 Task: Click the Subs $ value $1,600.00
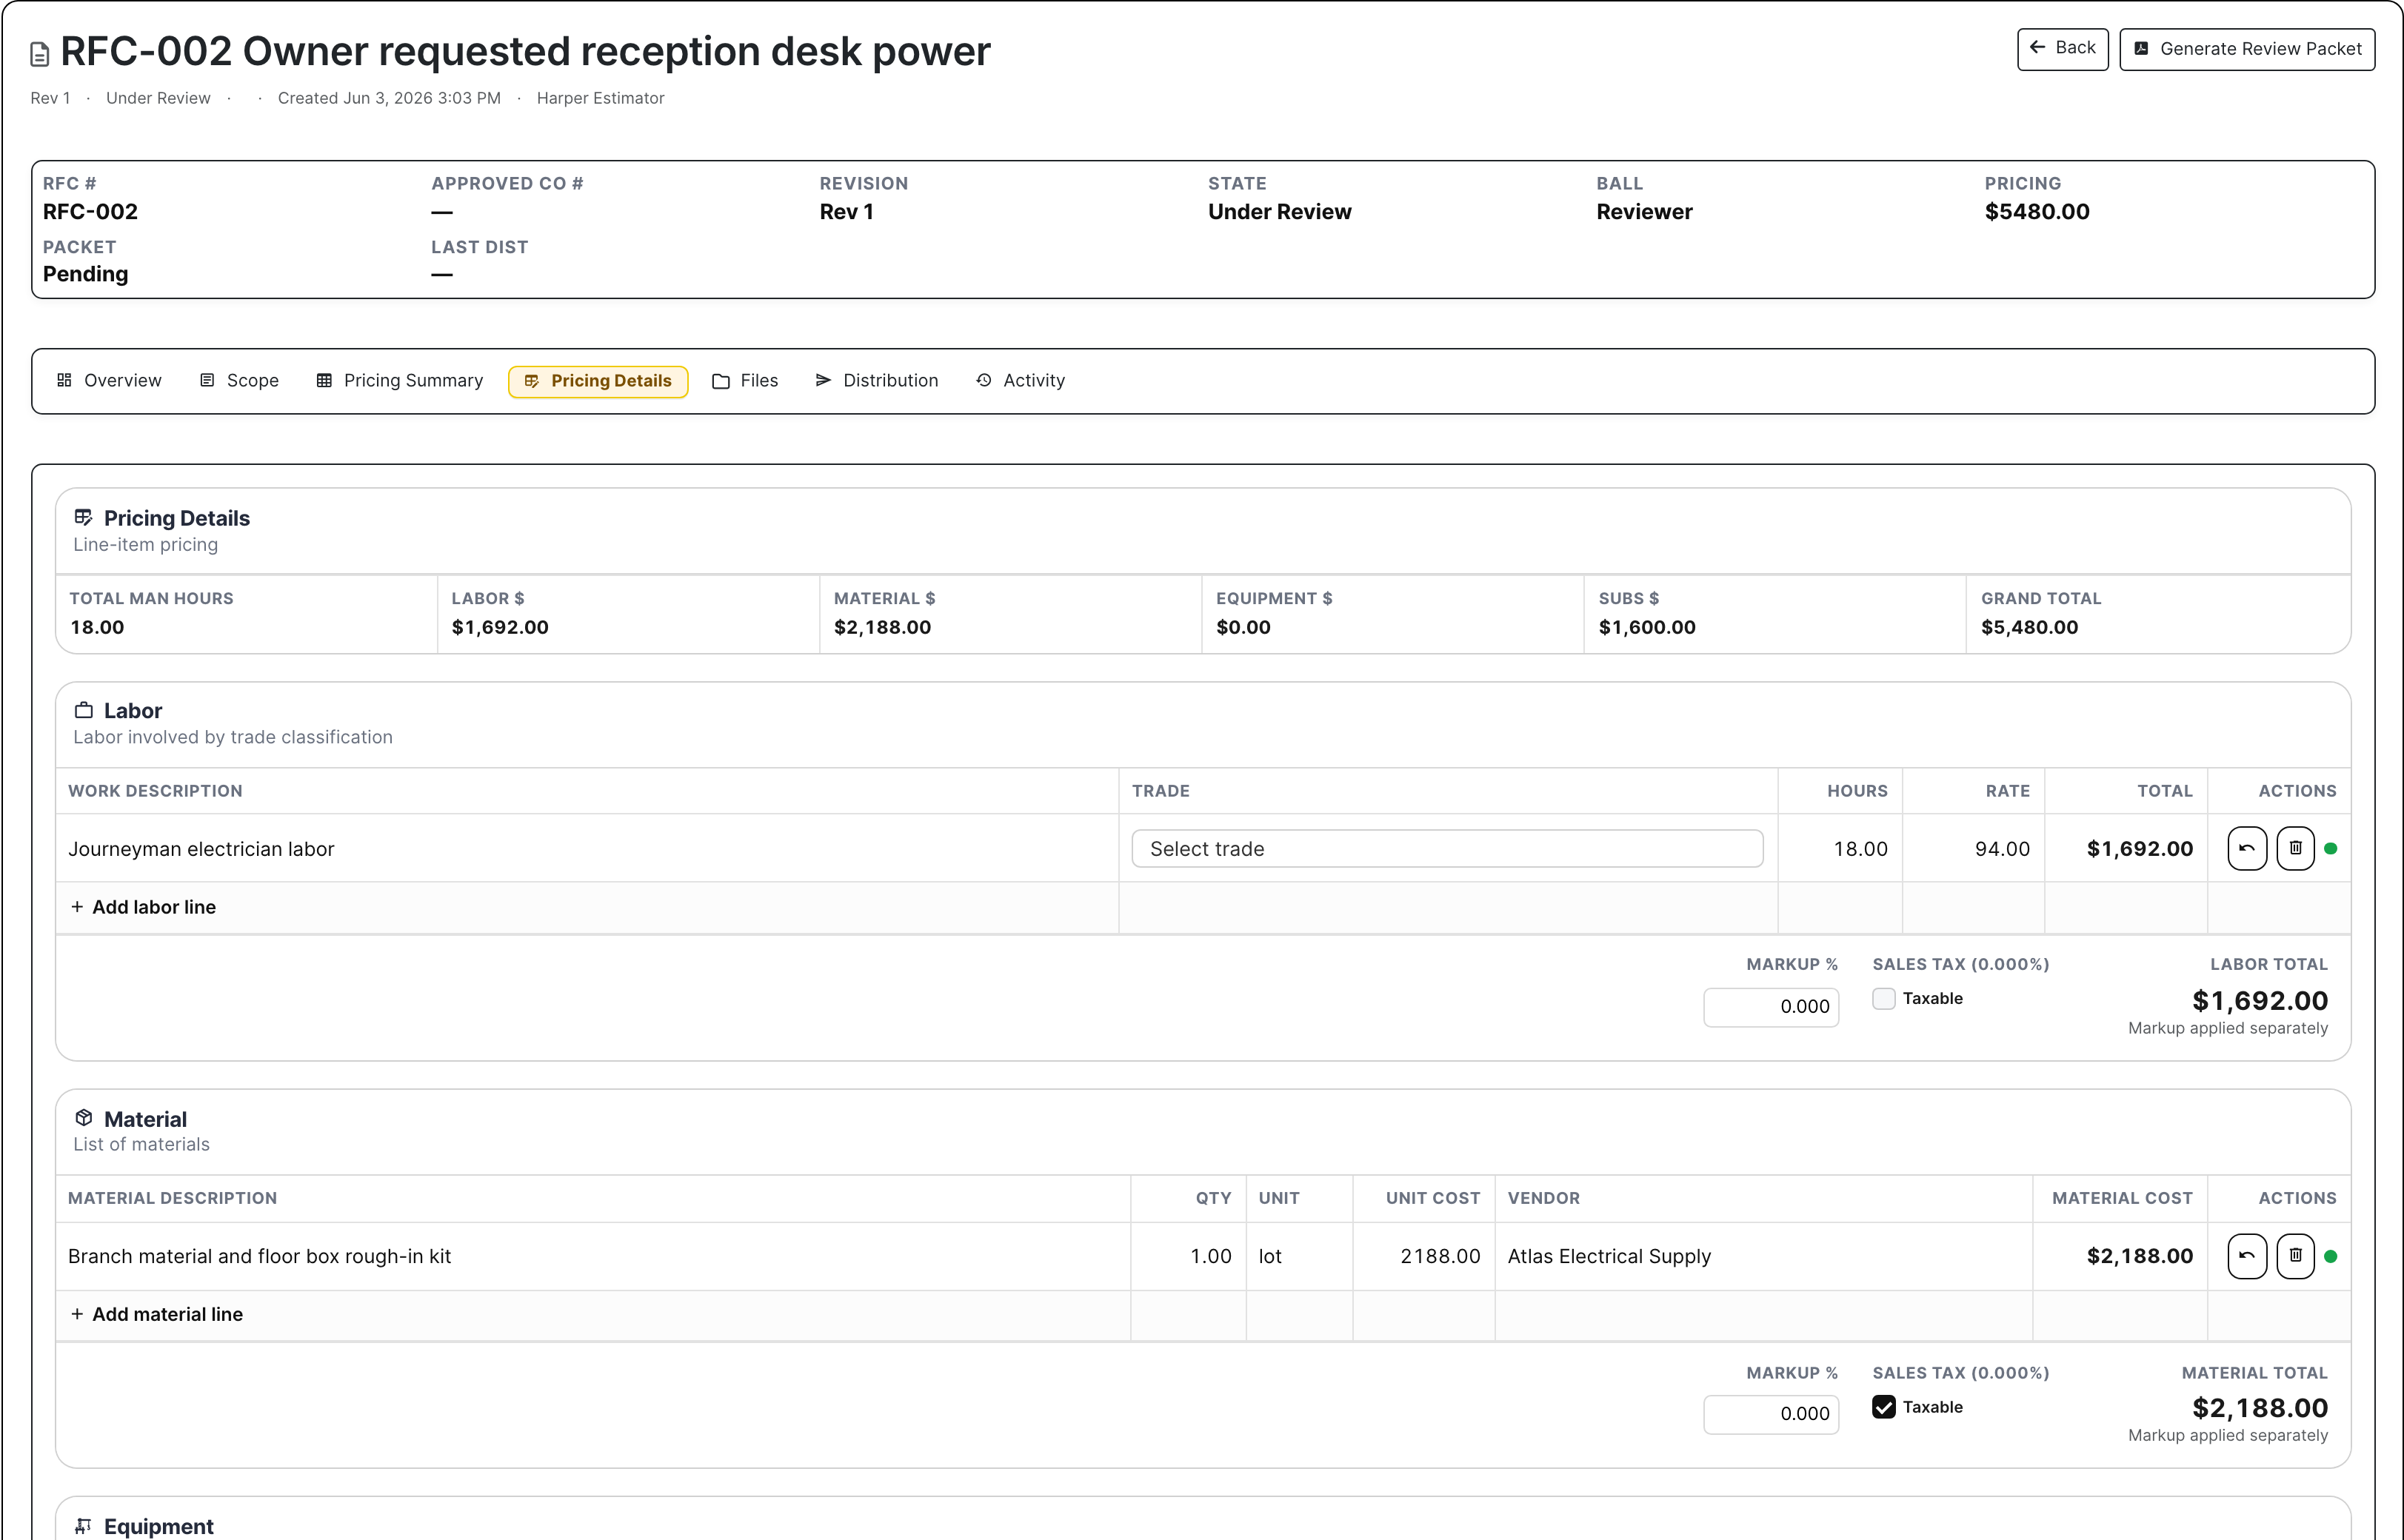(1647, 627)
